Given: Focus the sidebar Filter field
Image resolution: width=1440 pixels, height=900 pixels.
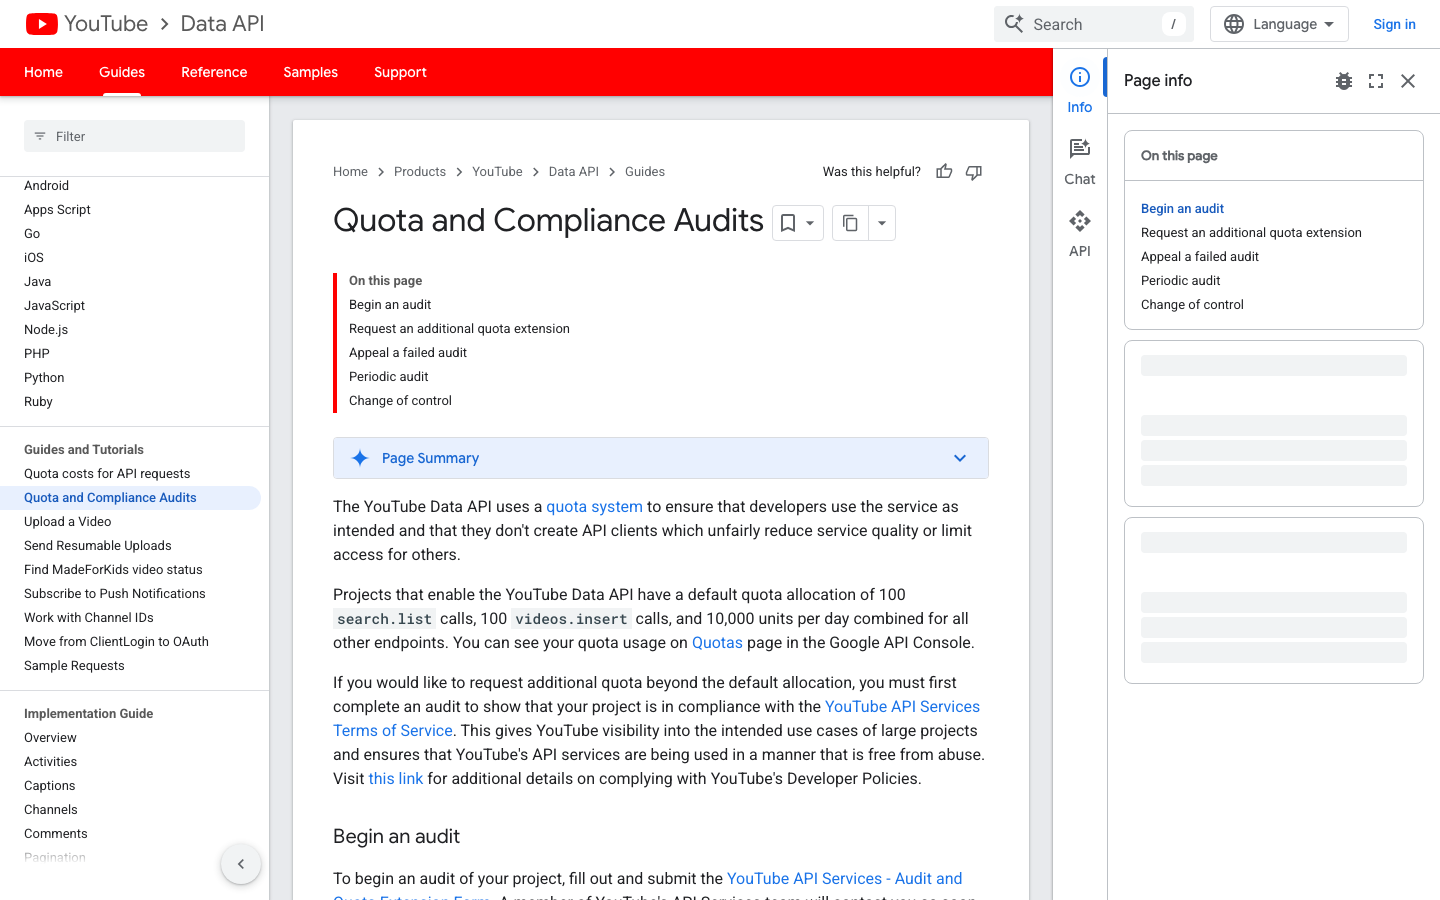Looking at the screenshot, I should tap(134, 136).
